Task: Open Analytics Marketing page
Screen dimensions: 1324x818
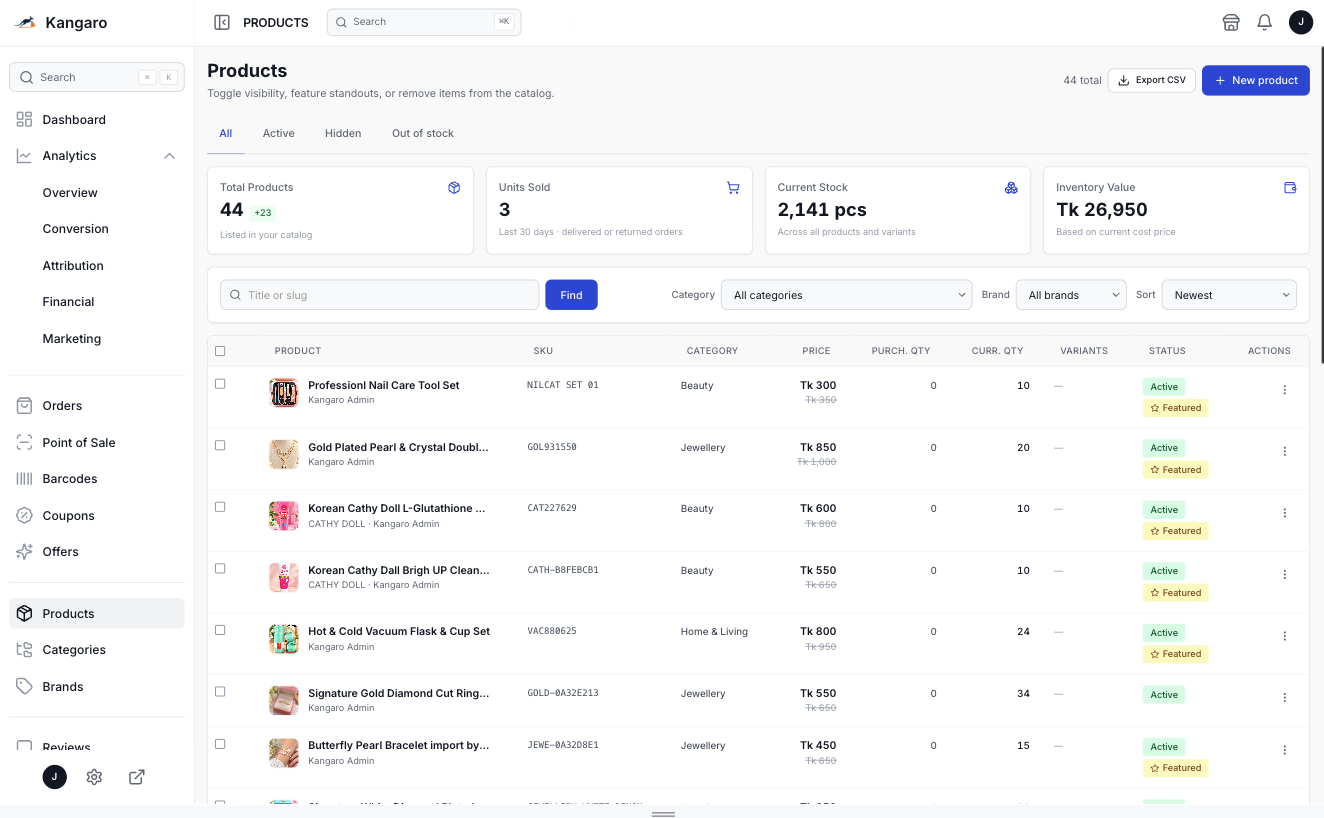Action: pyautogui.click(x=71, y=338)
